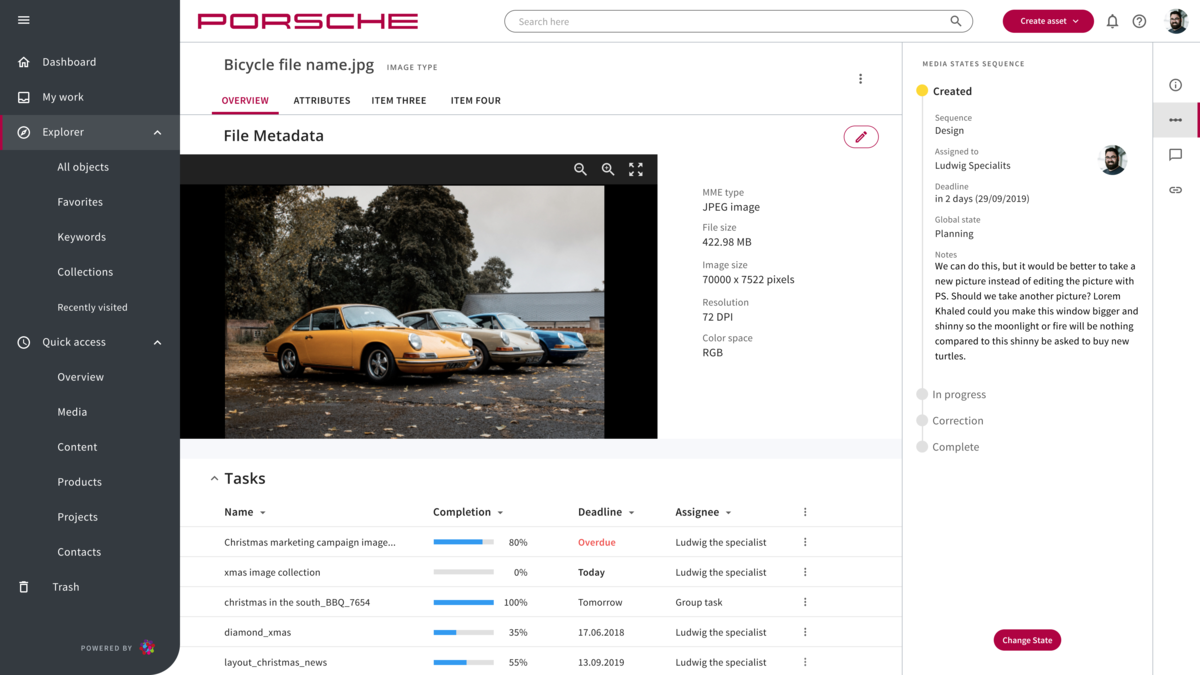Switch to the Attributes tab
This screenshot has height=675, width=1200.
(322, 100)
